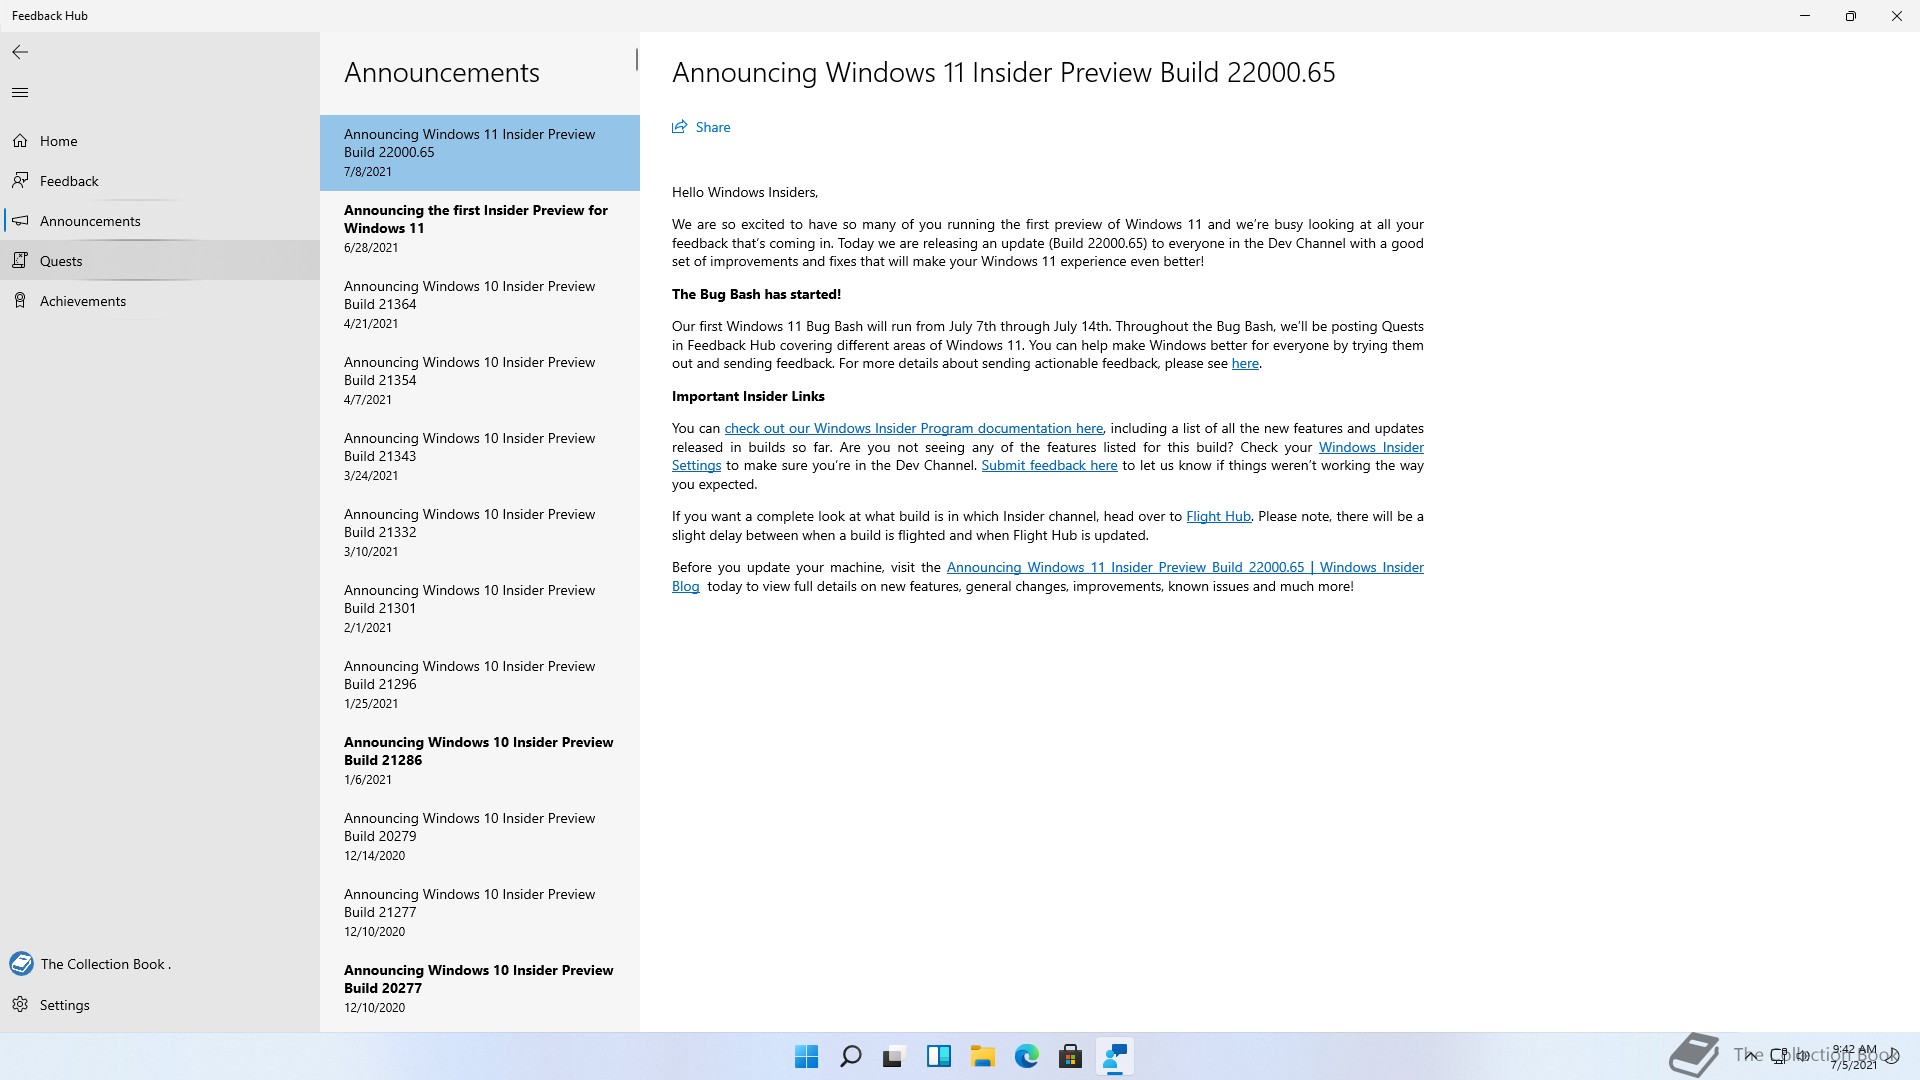Open Build 21364 announcement

point(480,305)
